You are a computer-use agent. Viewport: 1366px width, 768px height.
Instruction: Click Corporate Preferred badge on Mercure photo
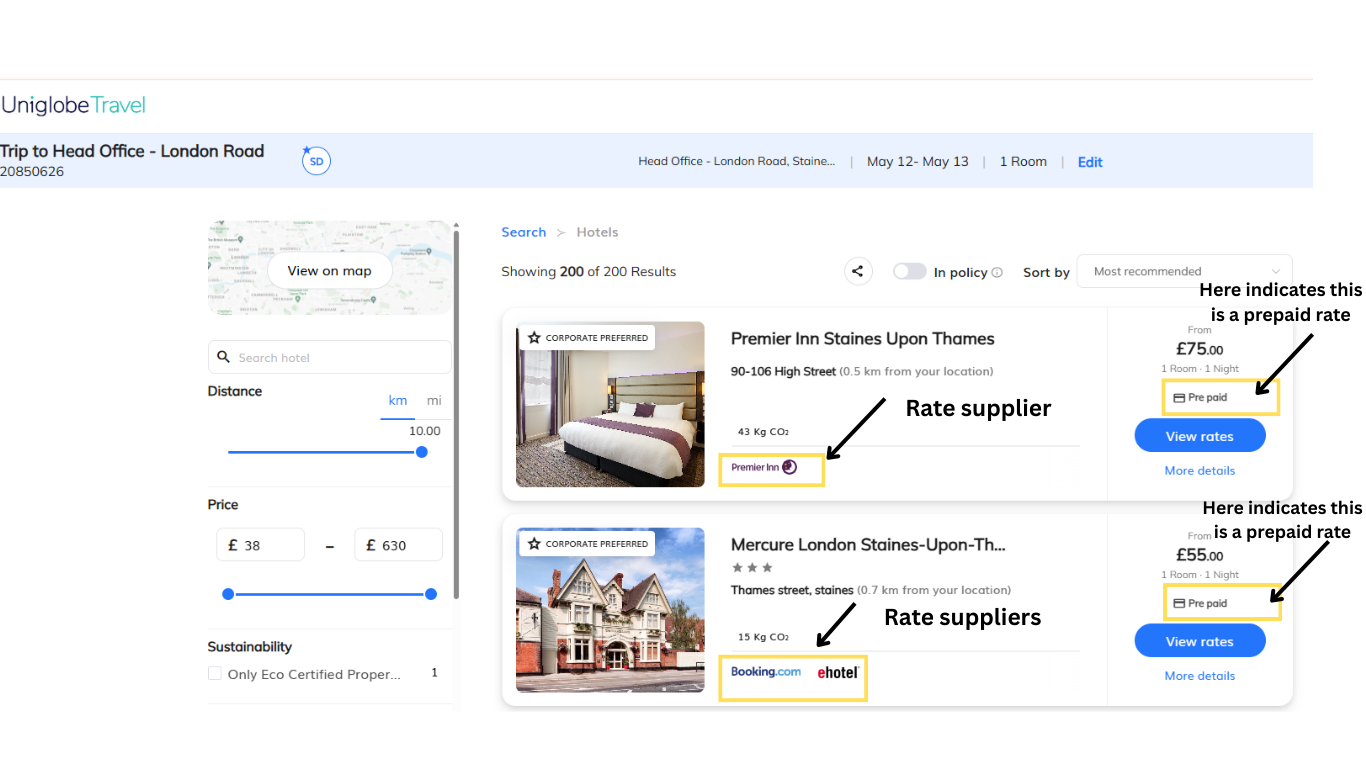coord(588,544)
